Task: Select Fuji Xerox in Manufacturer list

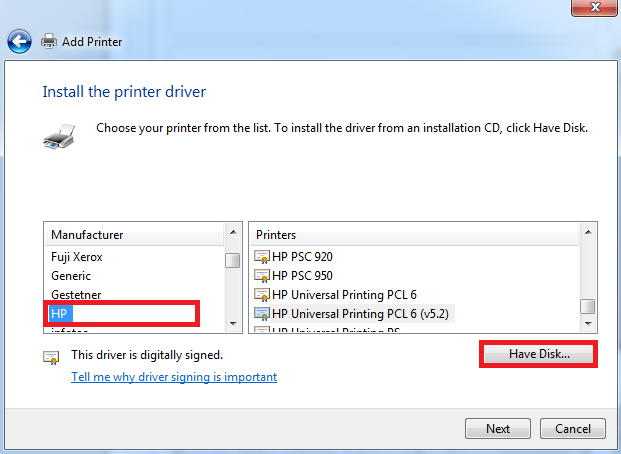Action: tap(76, 257)
